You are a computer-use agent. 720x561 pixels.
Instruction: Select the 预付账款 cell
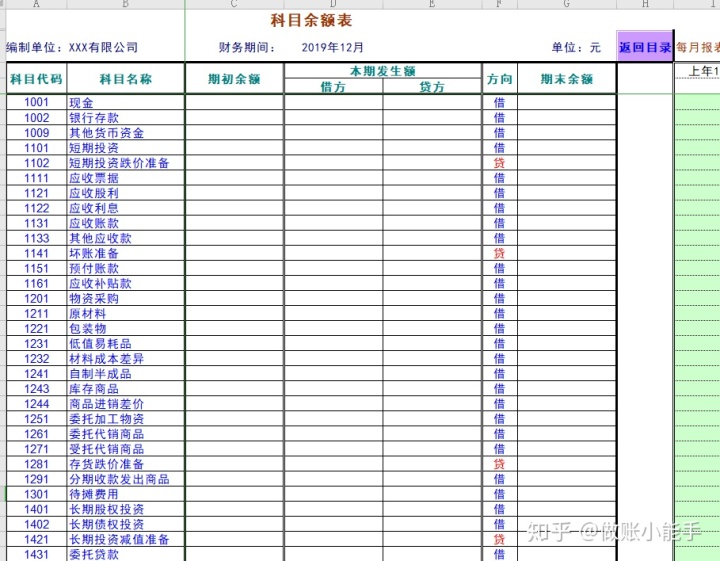point(125,268)
